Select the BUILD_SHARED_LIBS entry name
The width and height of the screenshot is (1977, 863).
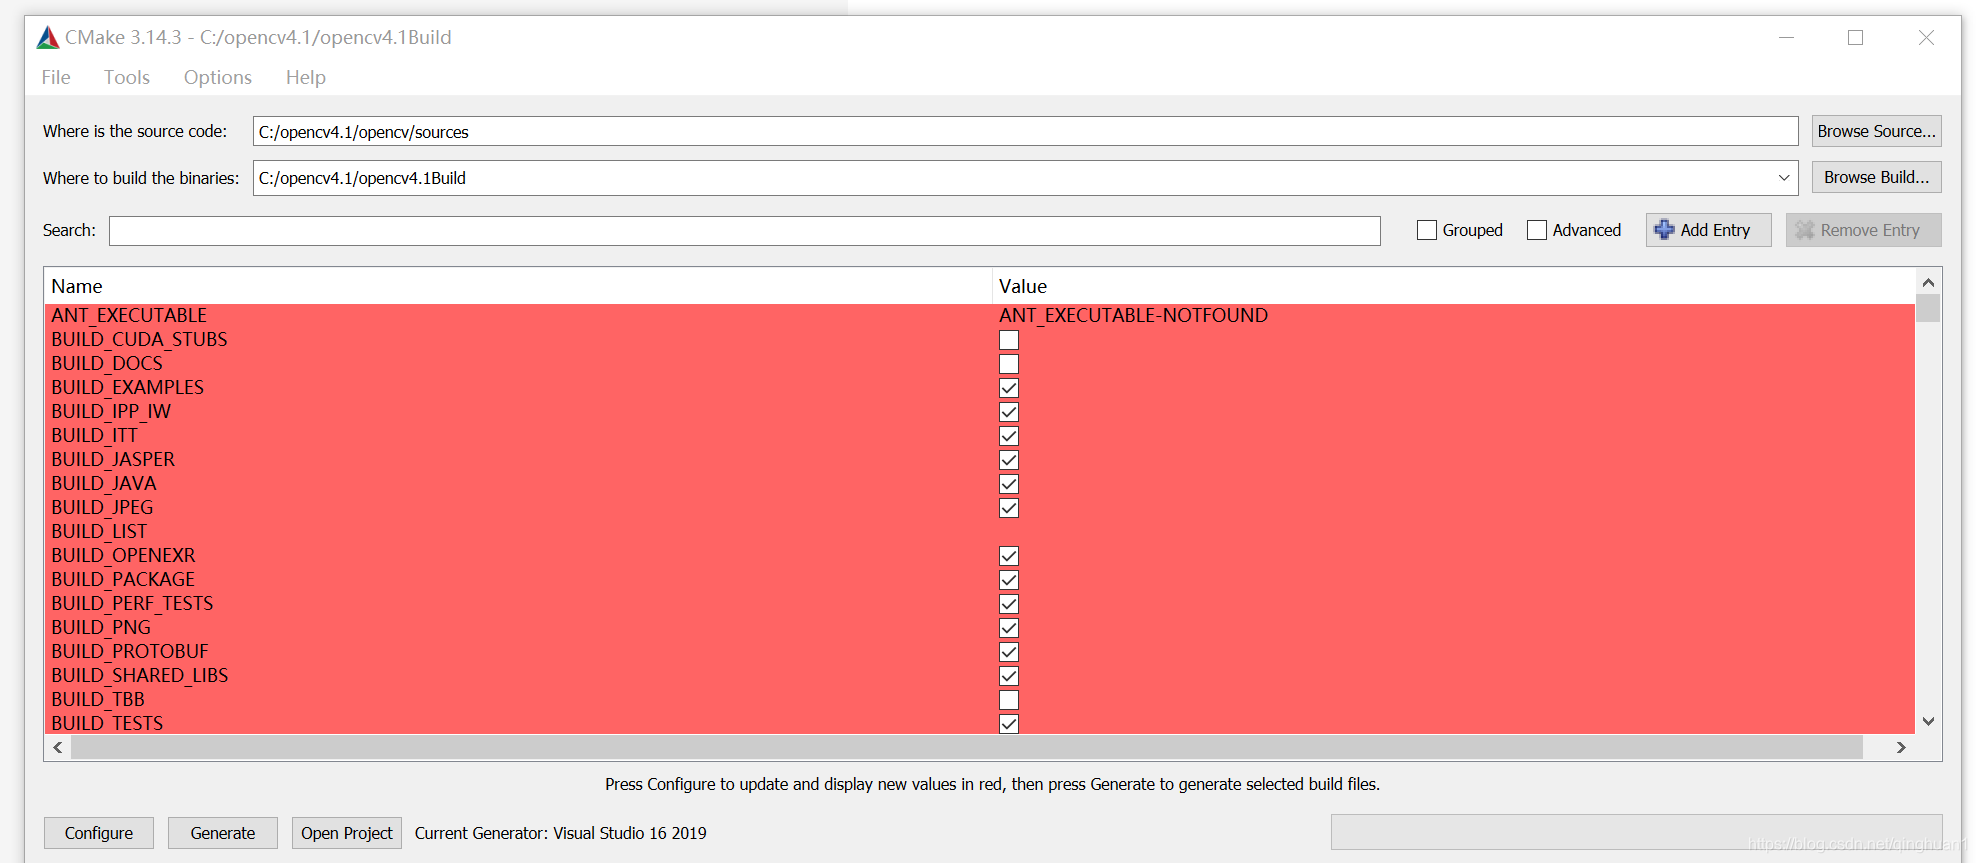140,676
